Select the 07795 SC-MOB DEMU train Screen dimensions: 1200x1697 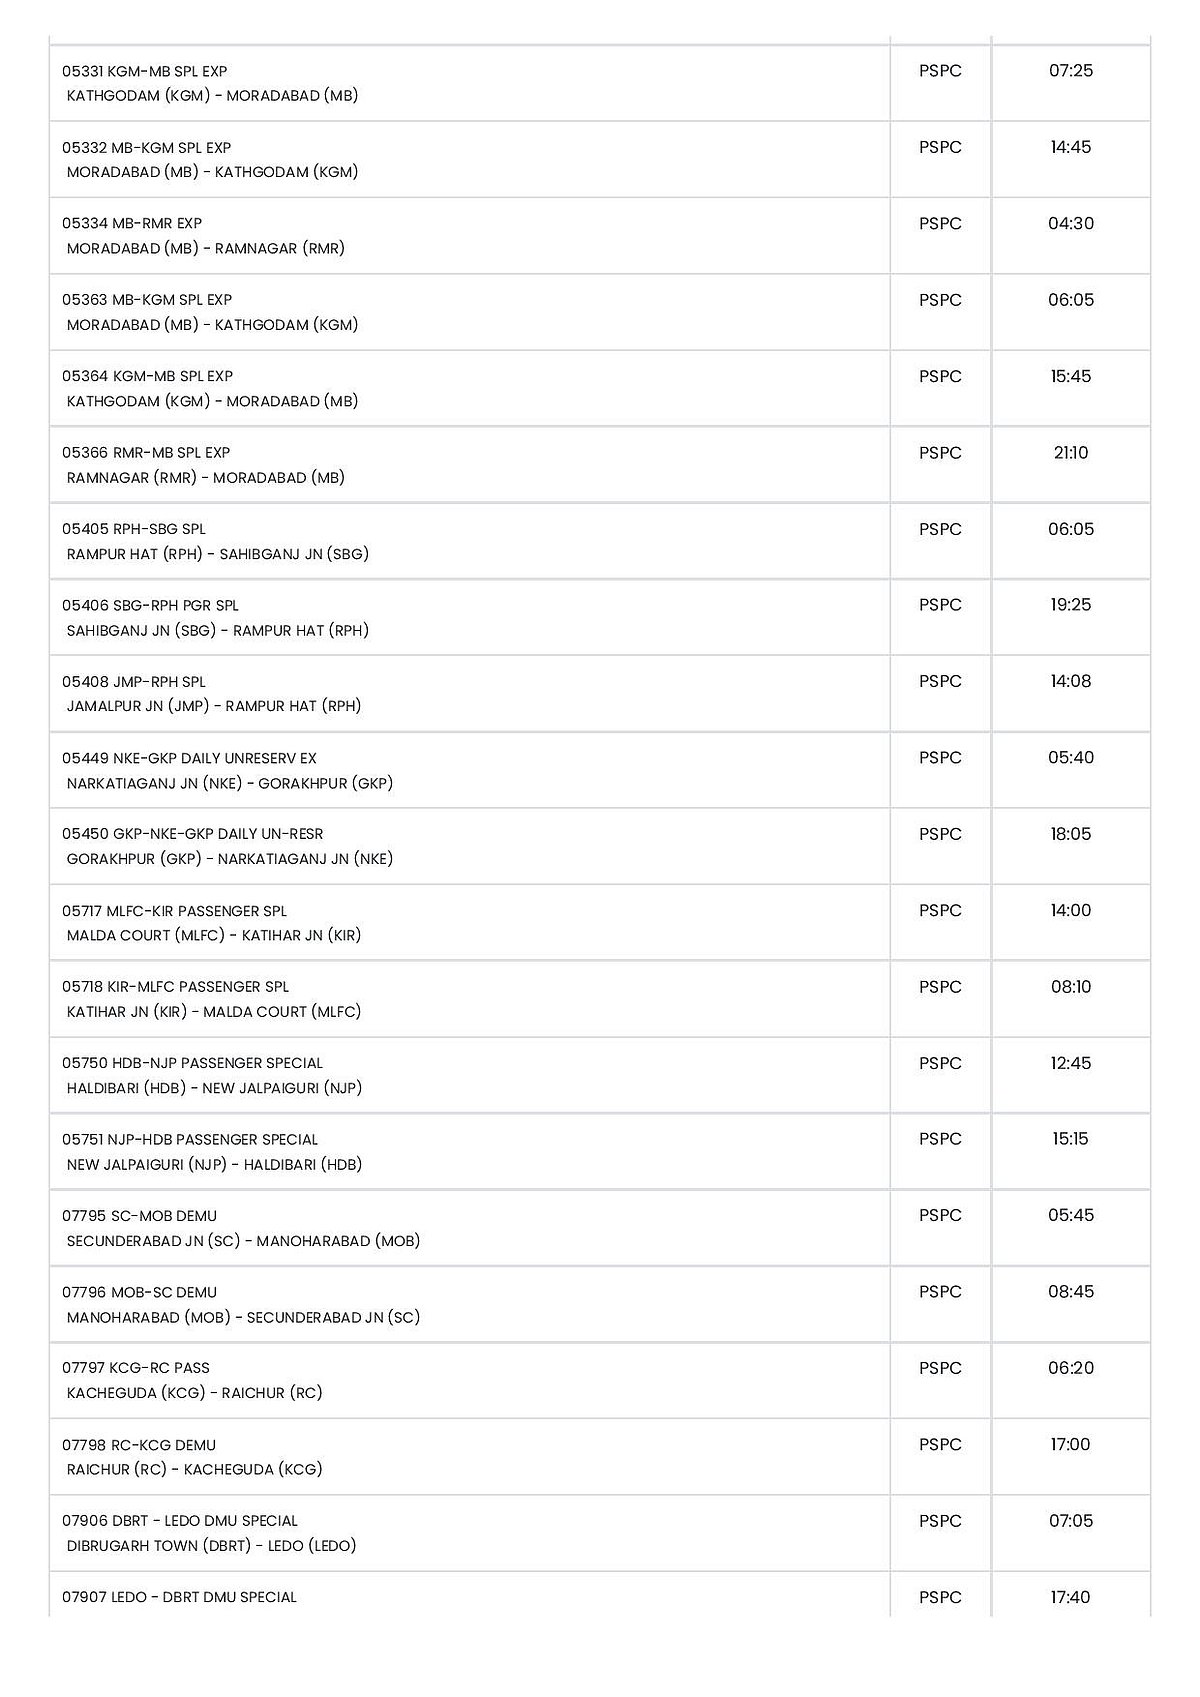coord(139,1216)
